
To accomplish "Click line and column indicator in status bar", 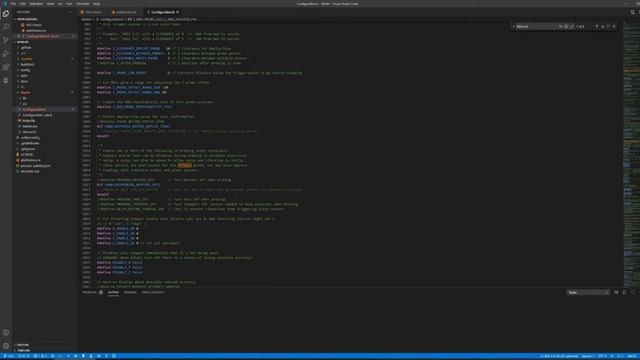I will pos(559,356).
